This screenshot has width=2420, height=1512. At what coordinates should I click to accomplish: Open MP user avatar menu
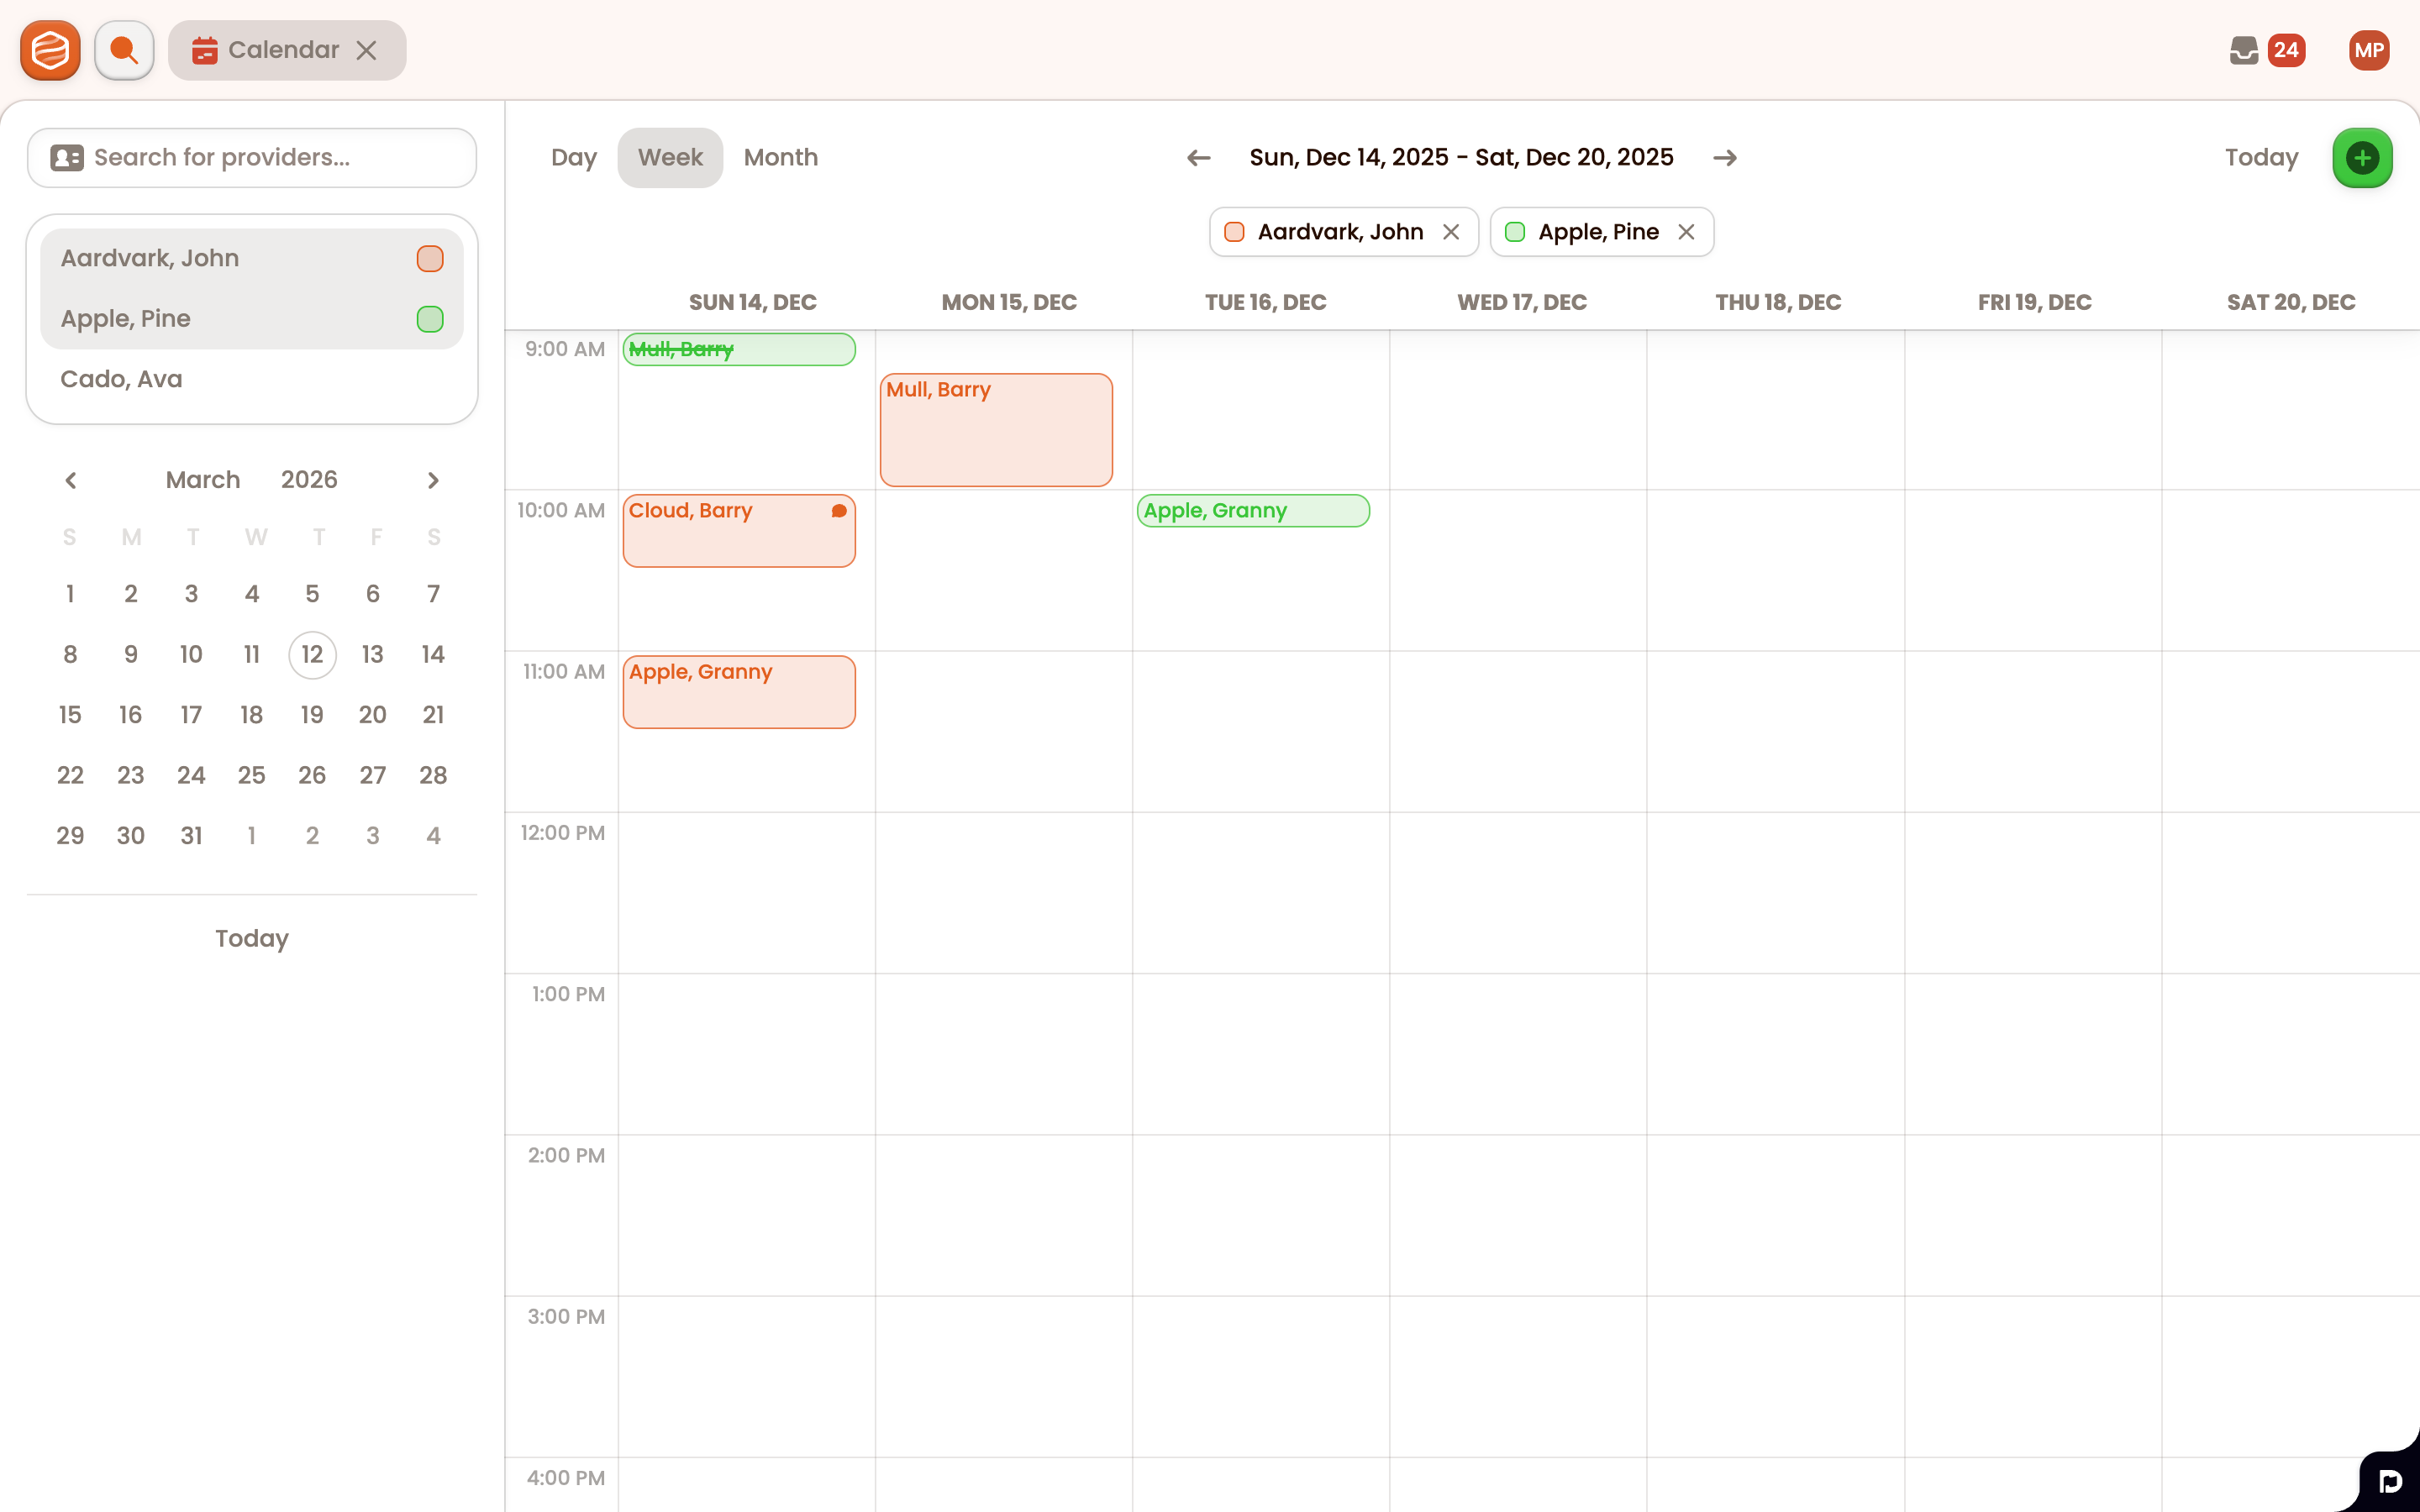coord(2368,50)
